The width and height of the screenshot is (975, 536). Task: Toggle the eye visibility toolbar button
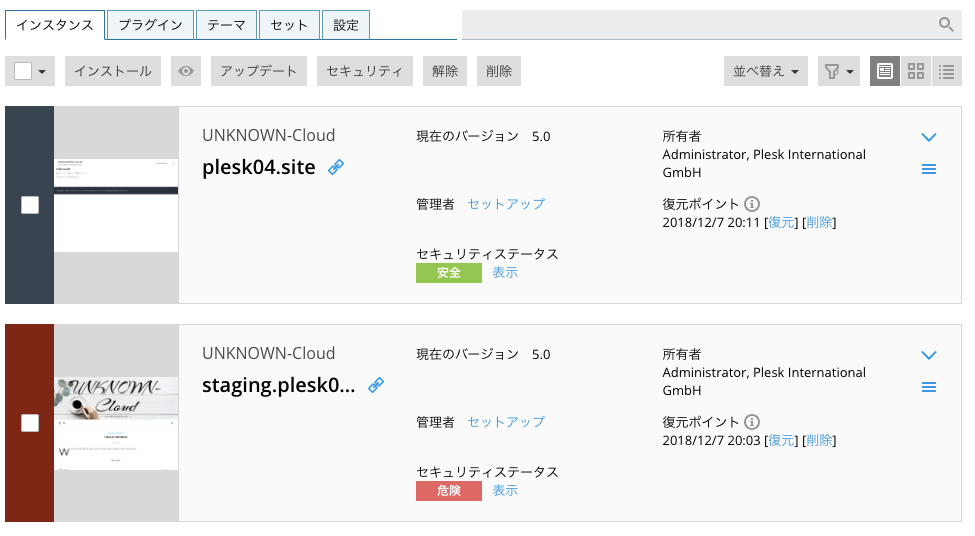click(x=186, y=71)
